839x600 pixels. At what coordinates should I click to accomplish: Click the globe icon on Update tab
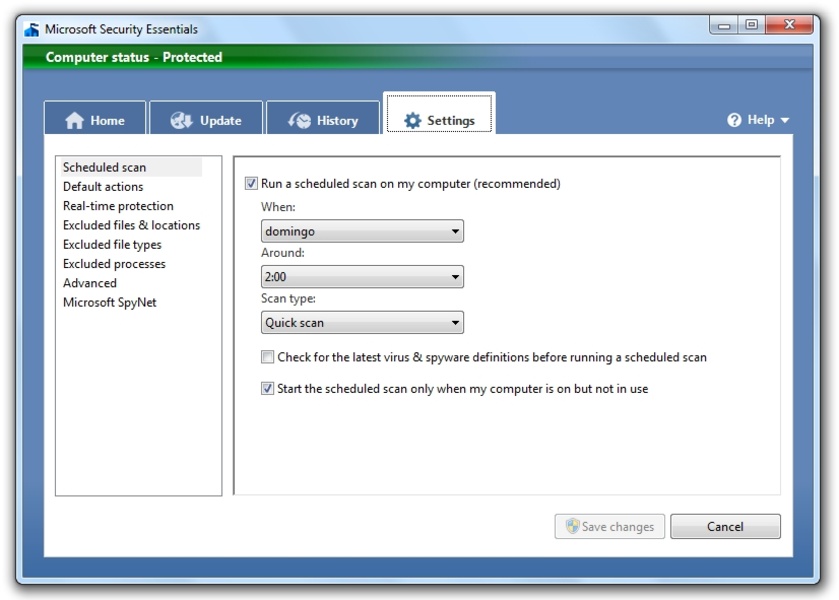181,120
